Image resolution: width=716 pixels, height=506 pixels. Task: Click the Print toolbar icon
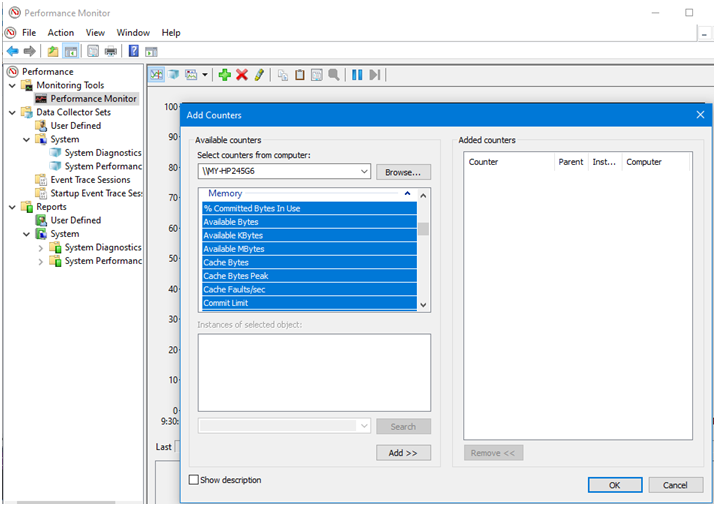click(111, 51)
